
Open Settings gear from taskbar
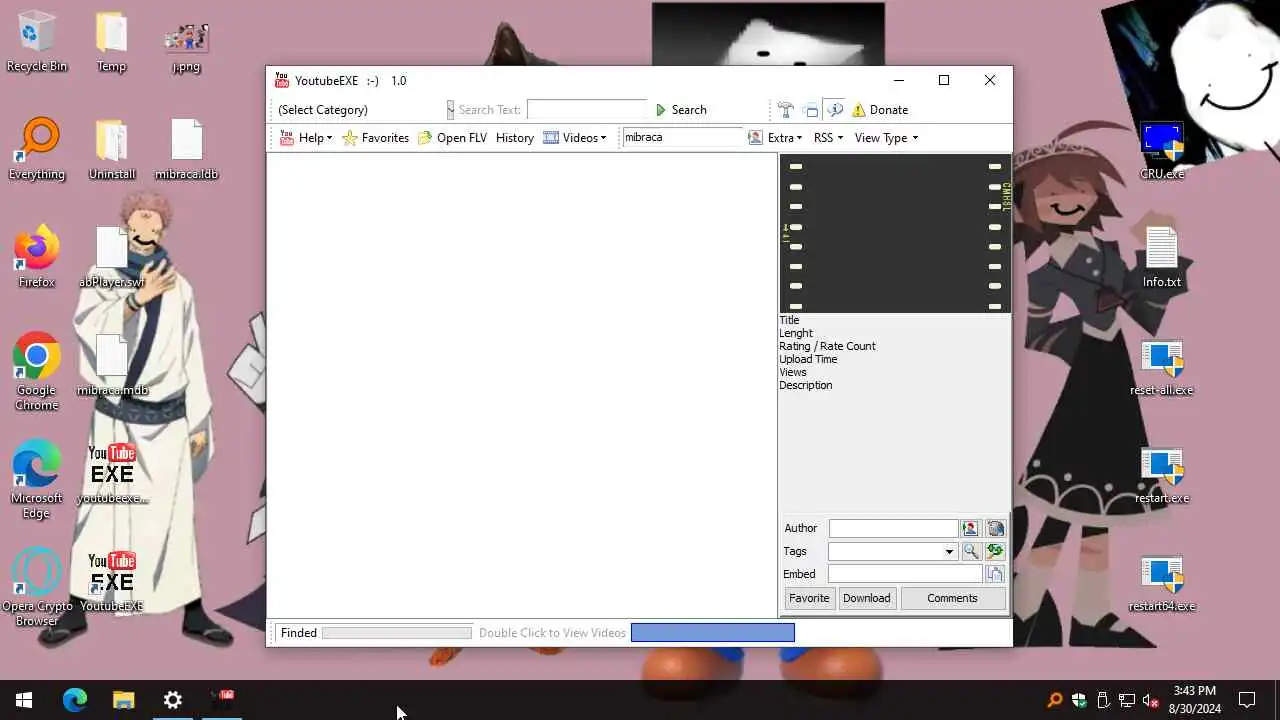click(x=172, y=700)
